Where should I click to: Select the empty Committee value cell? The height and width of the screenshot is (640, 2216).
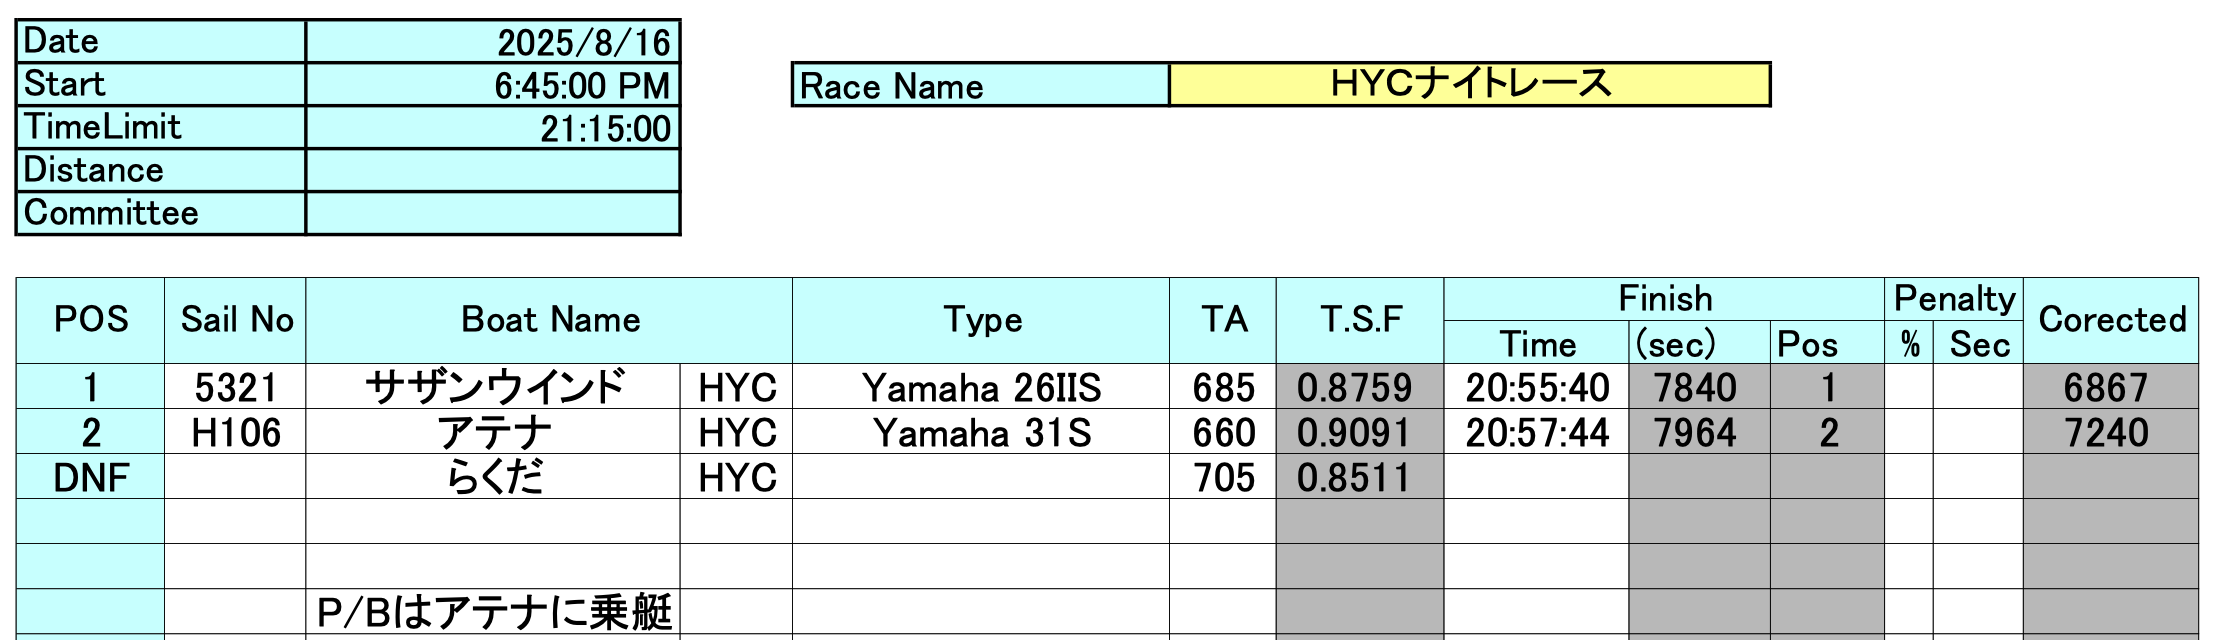point(493,214)
